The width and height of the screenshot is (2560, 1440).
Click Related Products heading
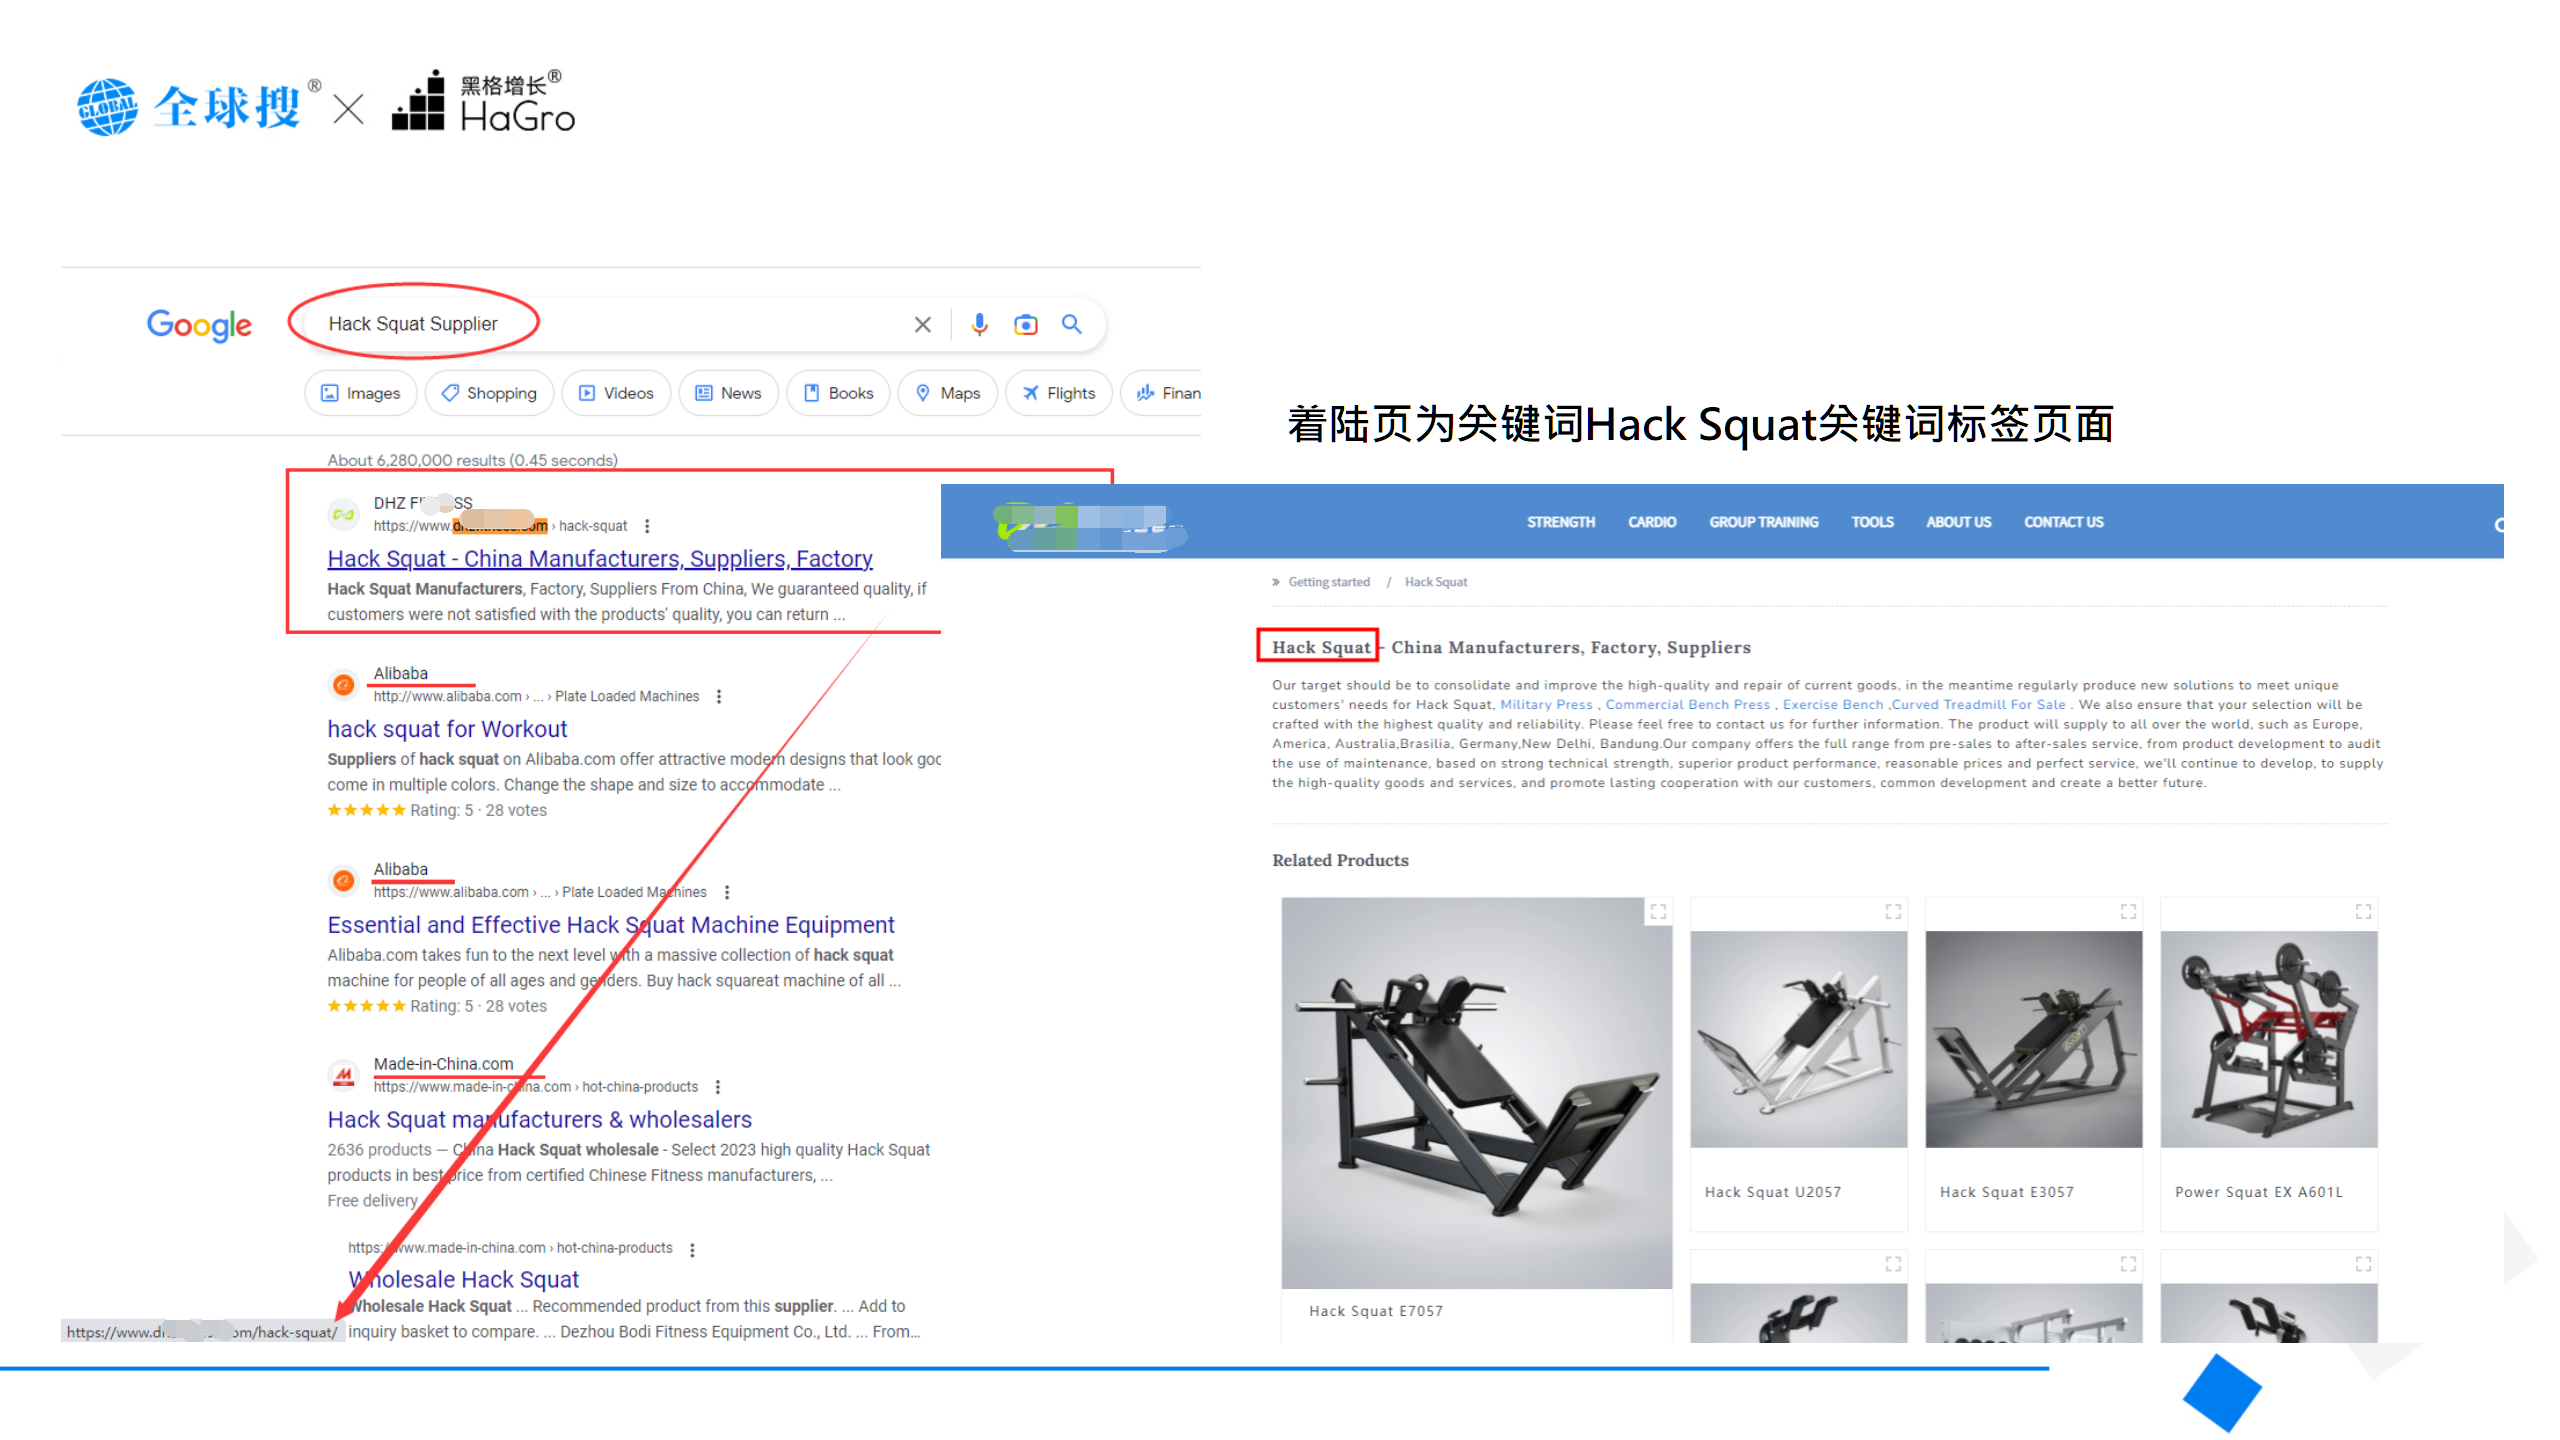coord(1340,860)
